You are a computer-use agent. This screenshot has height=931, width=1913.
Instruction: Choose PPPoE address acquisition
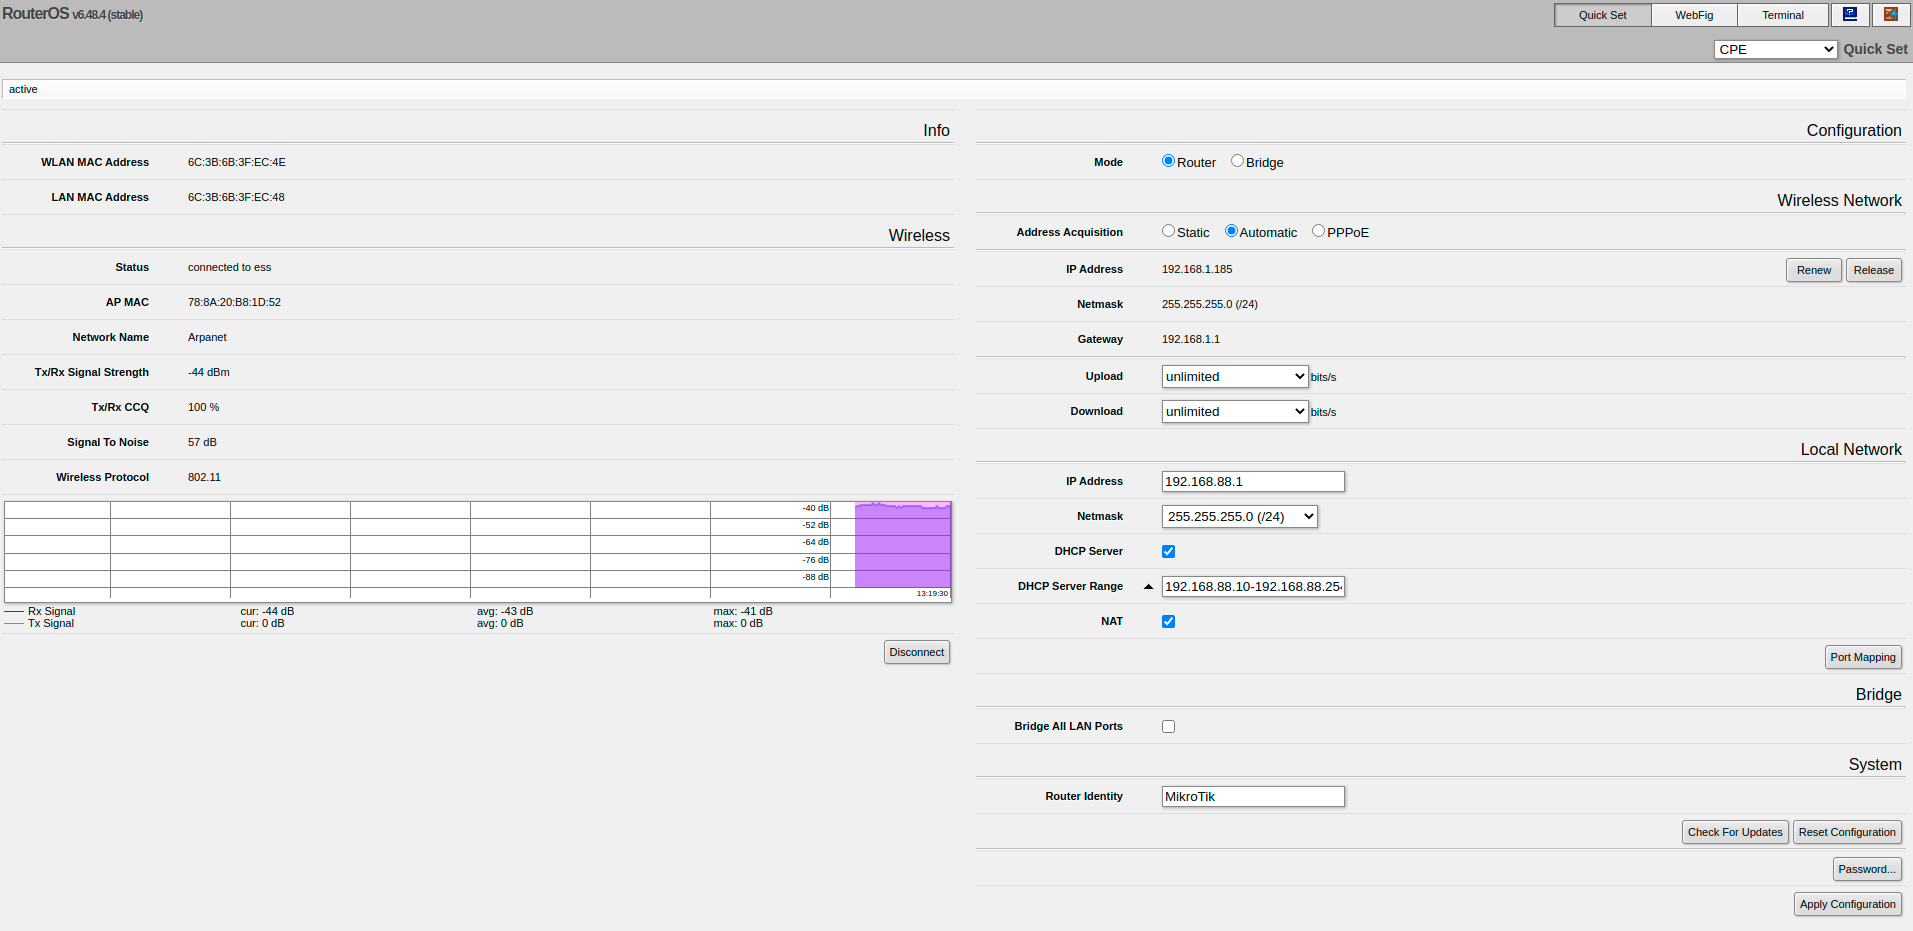(x=1318, y=231)
